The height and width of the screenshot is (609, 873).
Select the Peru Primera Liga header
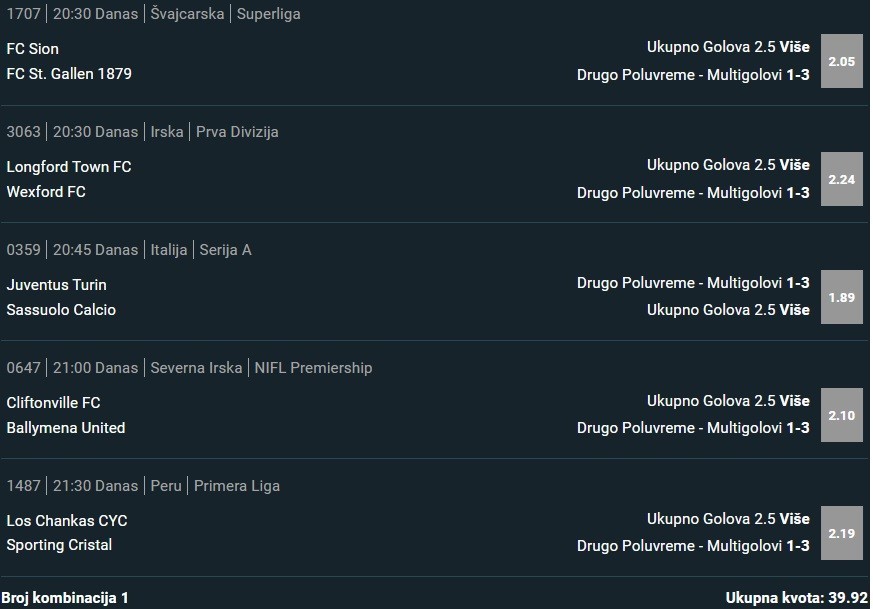pos(215,486)
